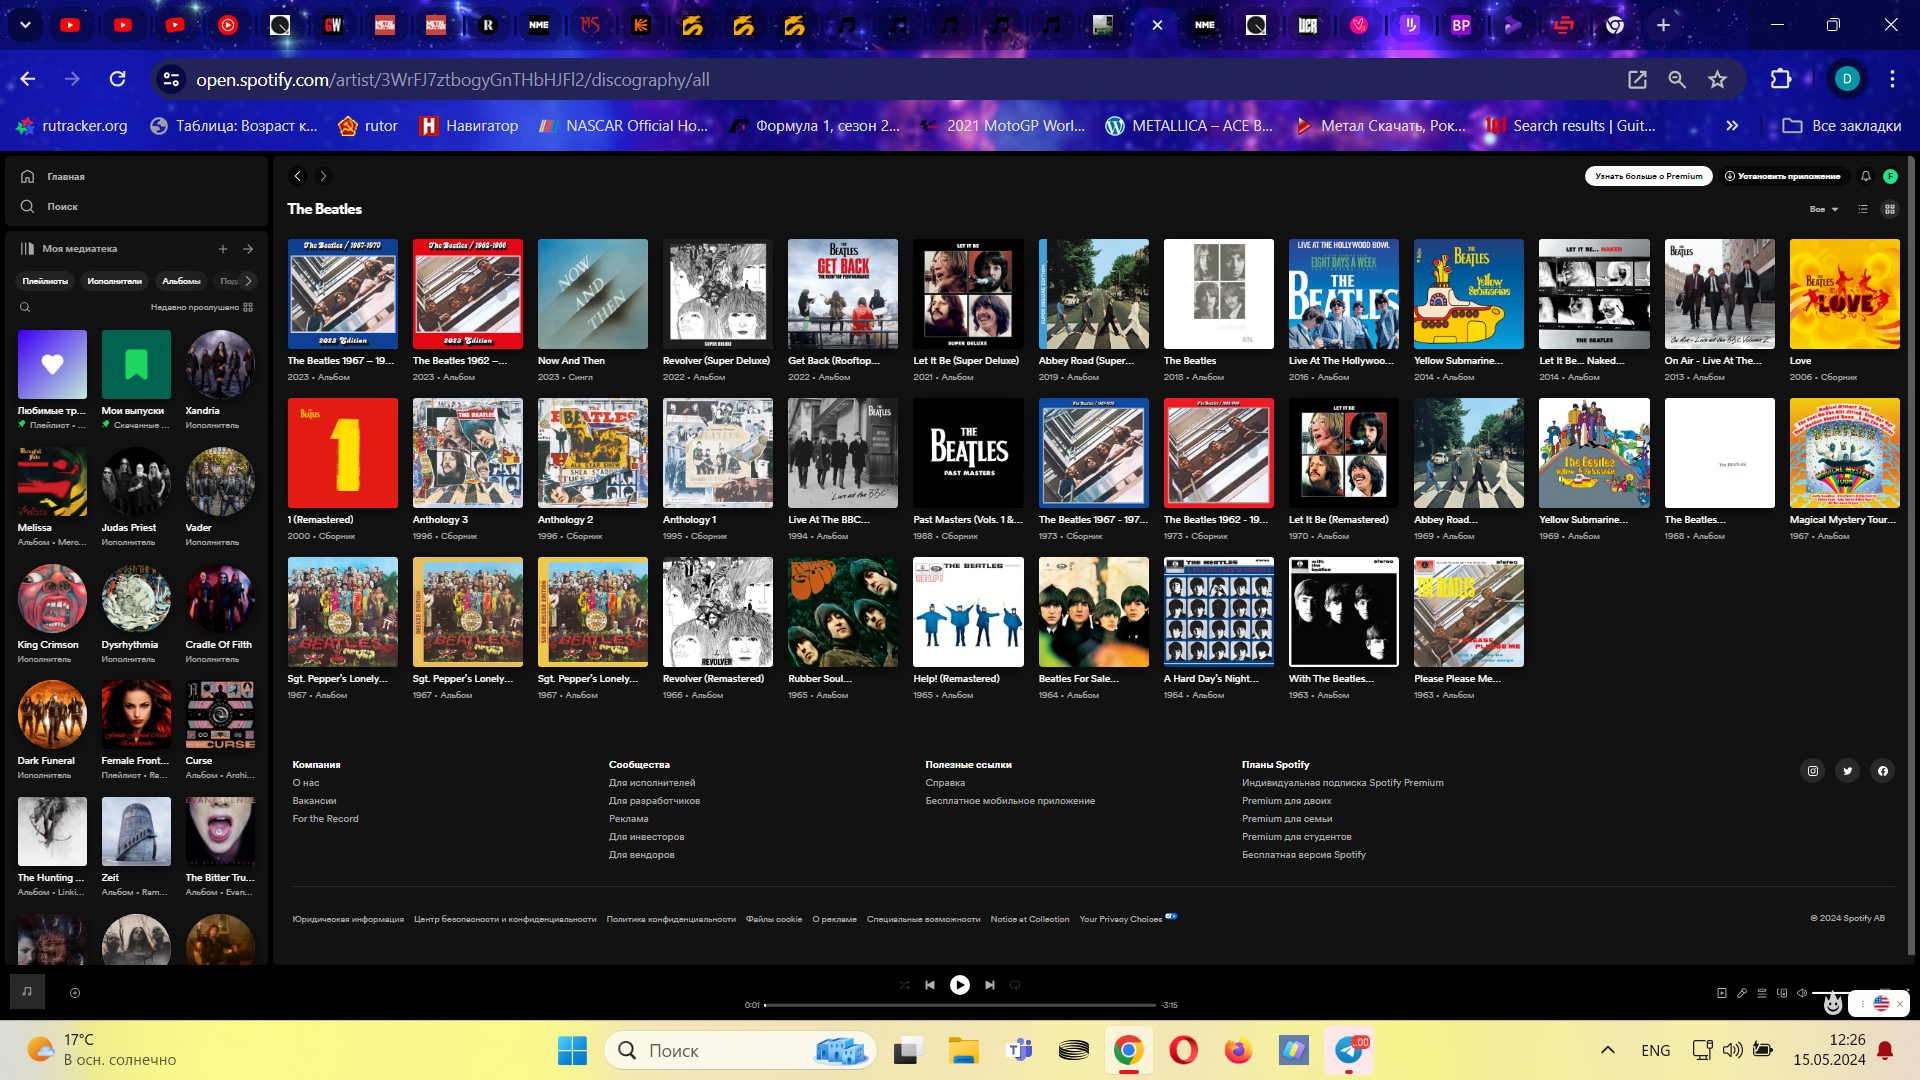Open the Now And Then single cover
This screenshot has width=1920, height=1080.
pyautogui.click(x=593, y=294)
